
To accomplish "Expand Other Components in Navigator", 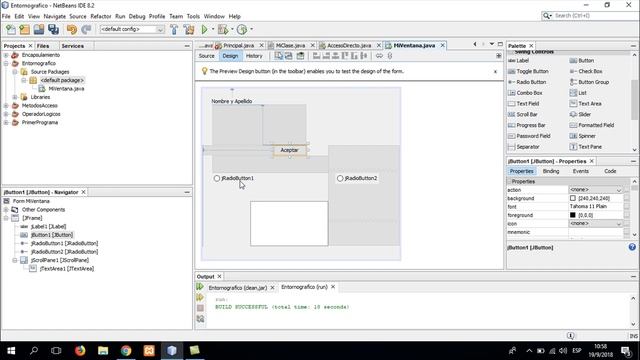I will click(x=6, y=210).
